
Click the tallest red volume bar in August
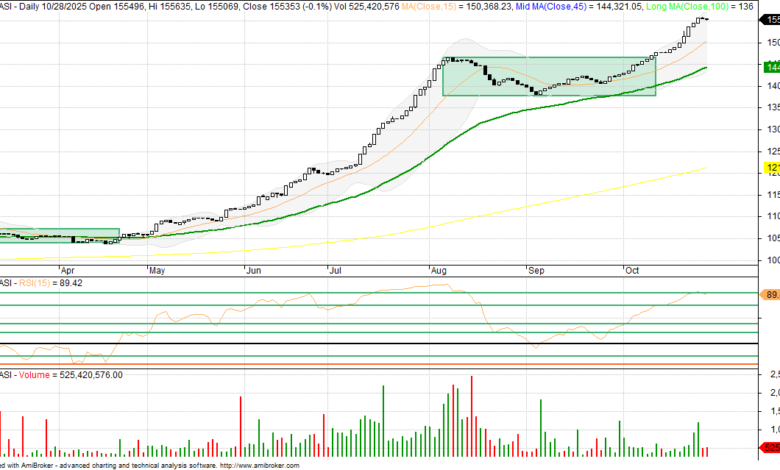coord(469,418)
